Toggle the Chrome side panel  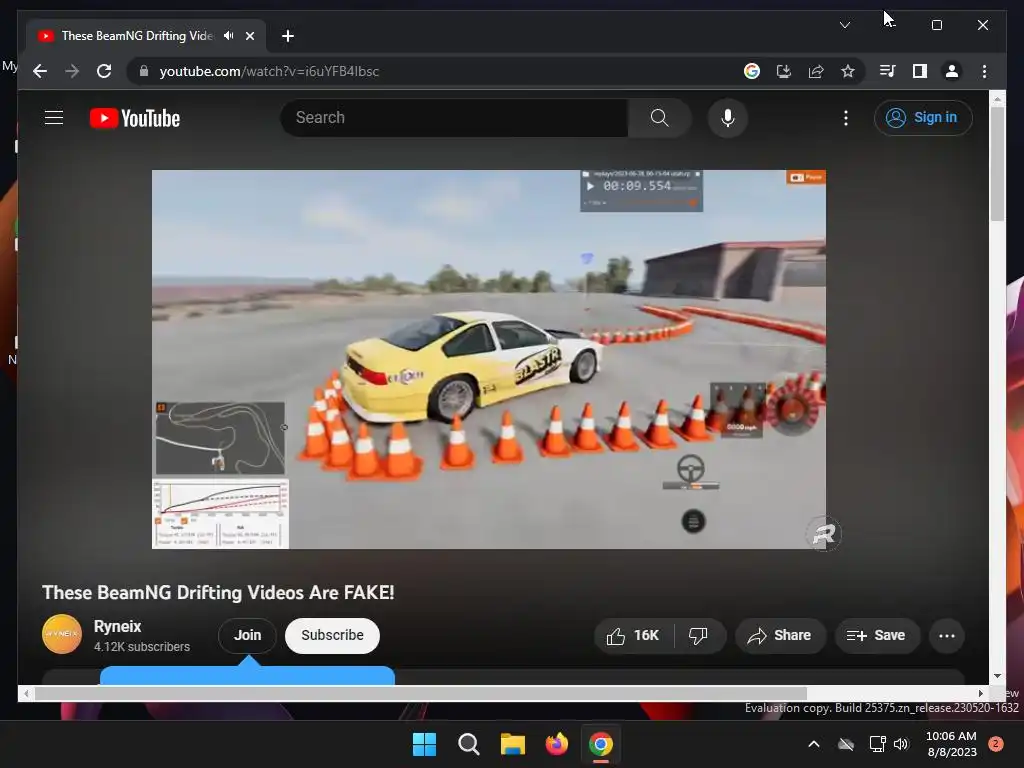pos(920,71)
